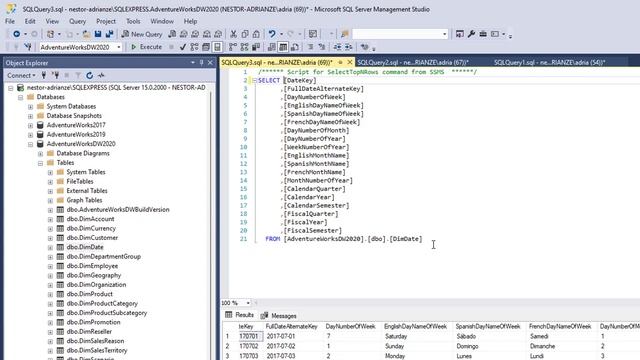Open the 100 % zoom dropdown
640x360 pixels.
[248, 303]
